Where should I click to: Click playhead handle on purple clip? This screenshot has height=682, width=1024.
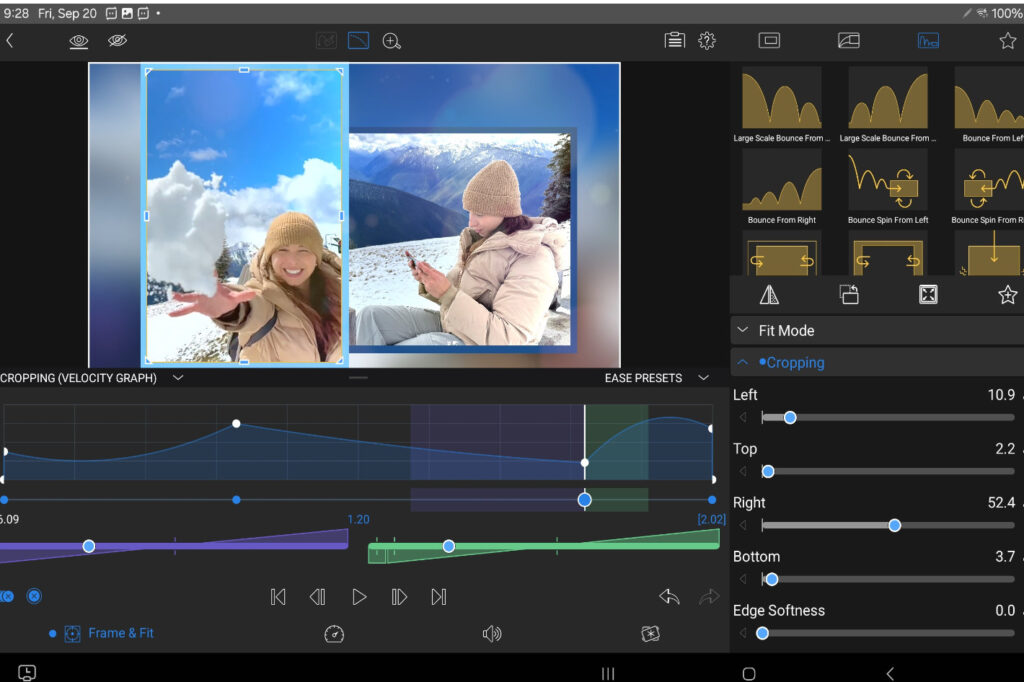[x=89, y=546]
